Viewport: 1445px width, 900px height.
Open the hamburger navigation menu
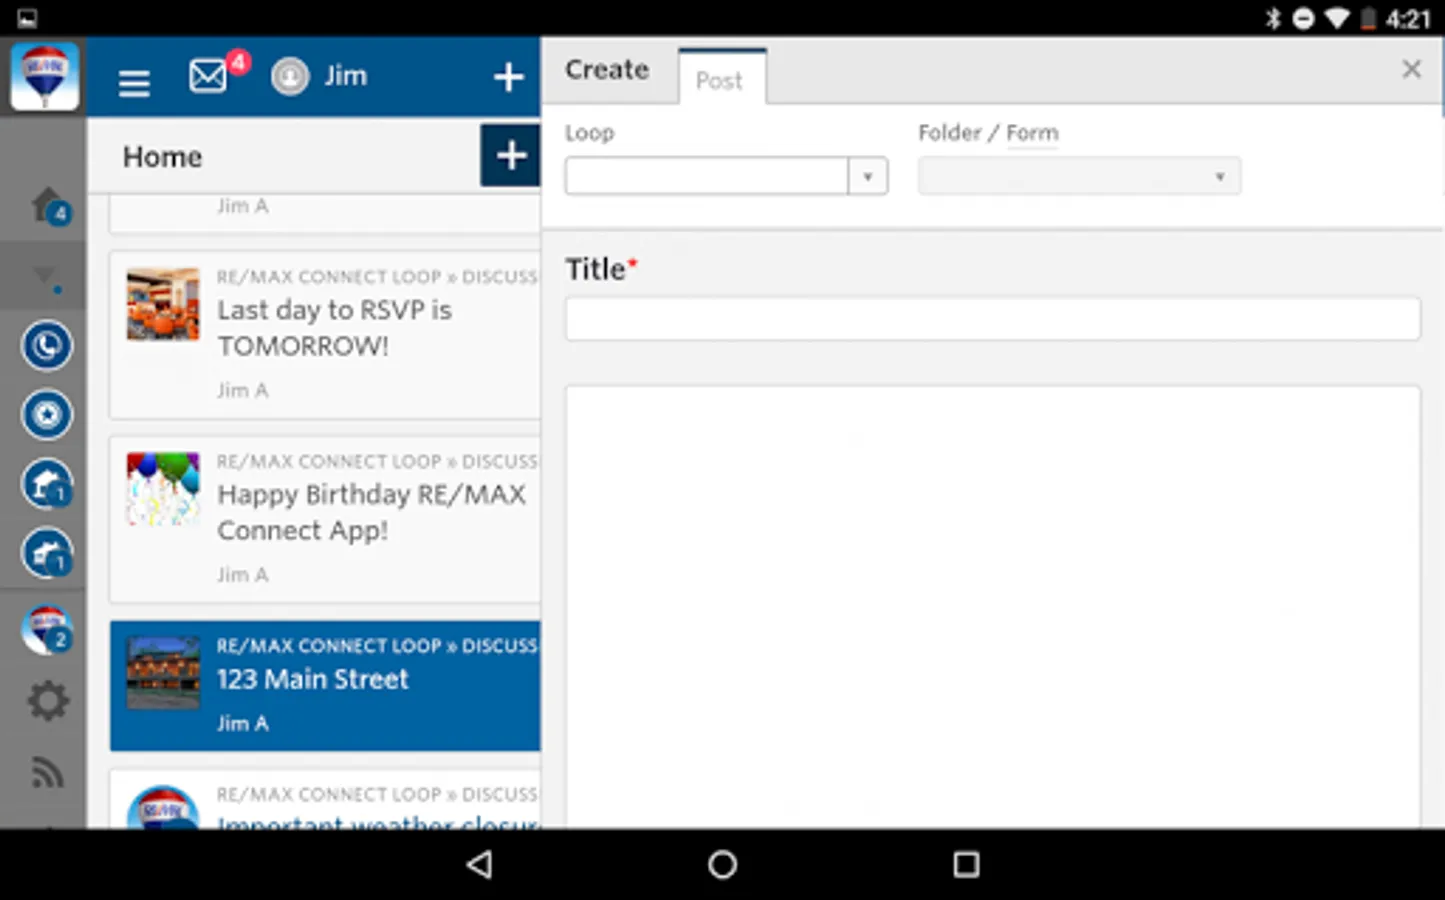tap(134, 82)
